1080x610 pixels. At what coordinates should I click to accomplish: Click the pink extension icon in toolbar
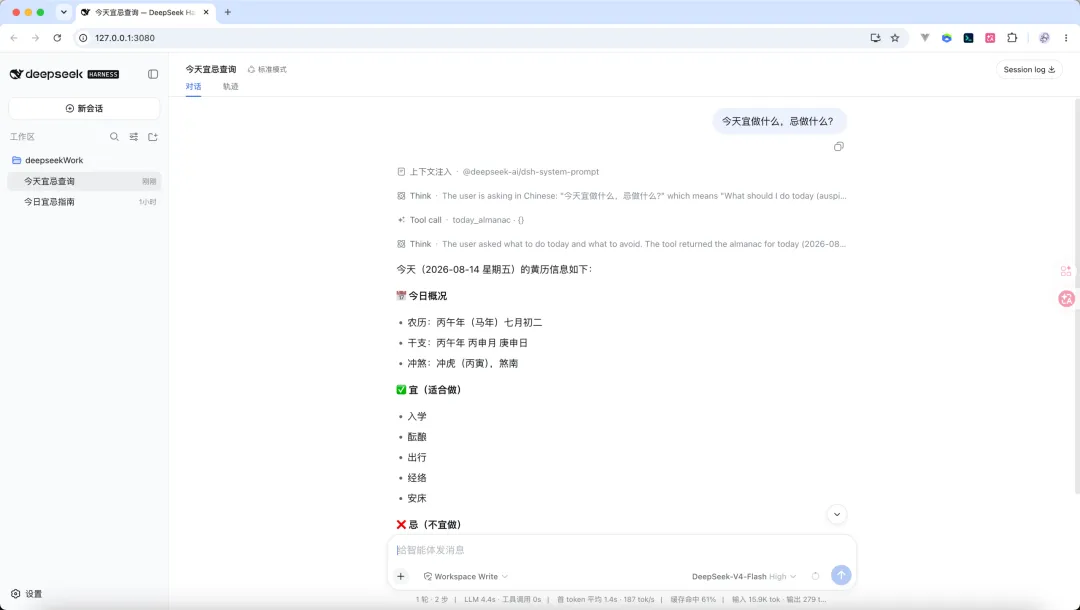click(990, 38)
